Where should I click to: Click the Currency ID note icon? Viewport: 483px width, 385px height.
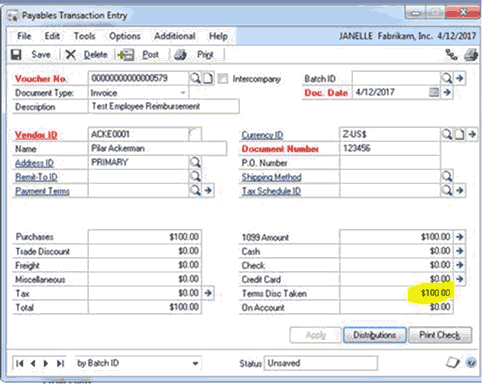point(459,134)
